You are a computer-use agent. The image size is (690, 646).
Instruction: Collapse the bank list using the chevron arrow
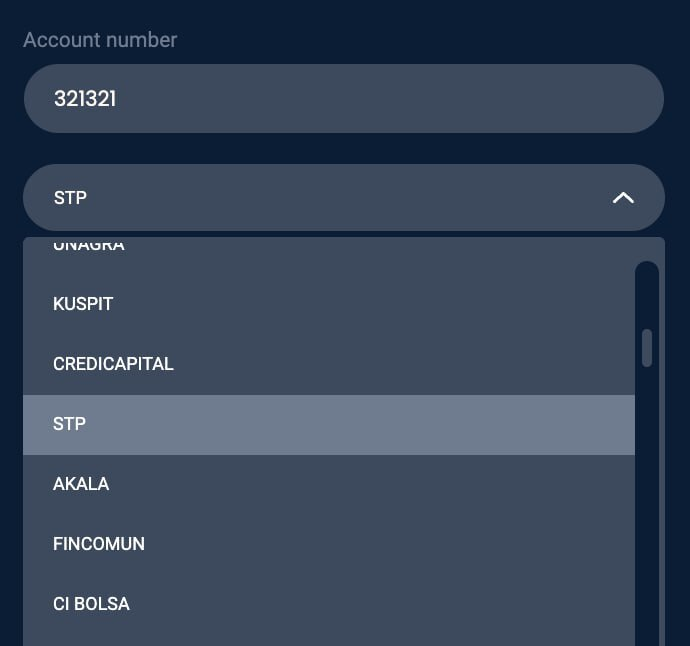point(623,198)
